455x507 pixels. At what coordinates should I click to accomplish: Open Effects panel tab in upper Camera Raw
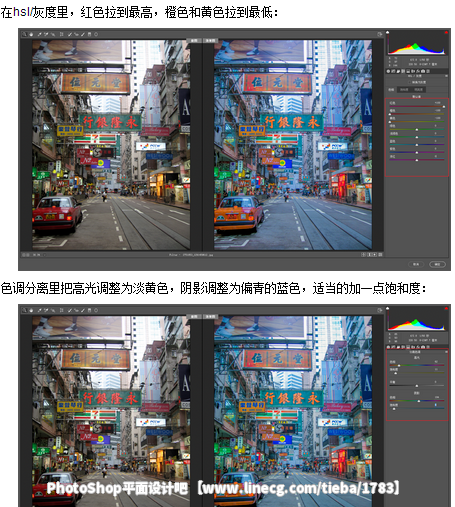pos(418,71)
